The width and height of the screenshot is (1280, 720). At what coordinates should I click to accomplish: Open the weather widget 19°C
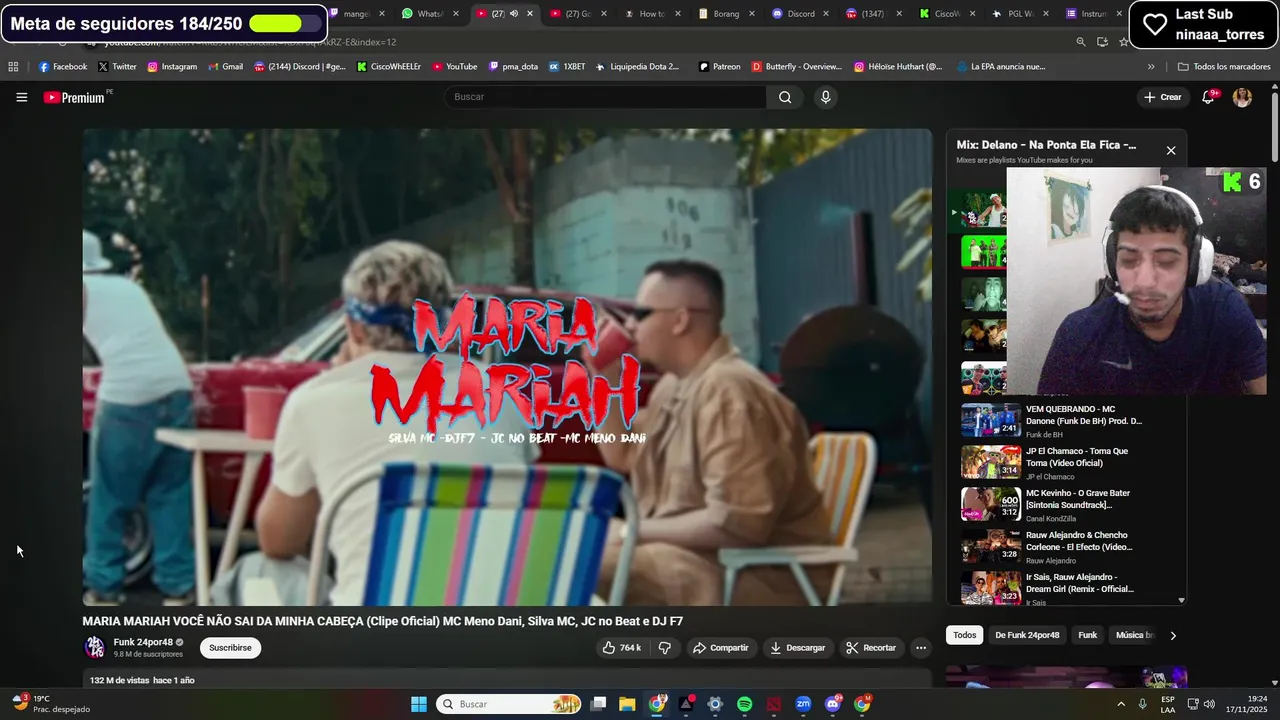coord(50,704)
